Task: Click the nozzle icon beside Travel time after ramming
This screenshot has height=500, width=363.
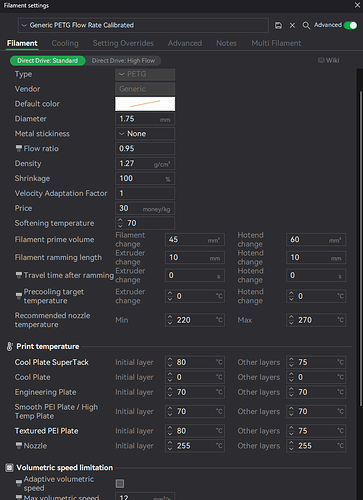Action: [x=19, y=275]
